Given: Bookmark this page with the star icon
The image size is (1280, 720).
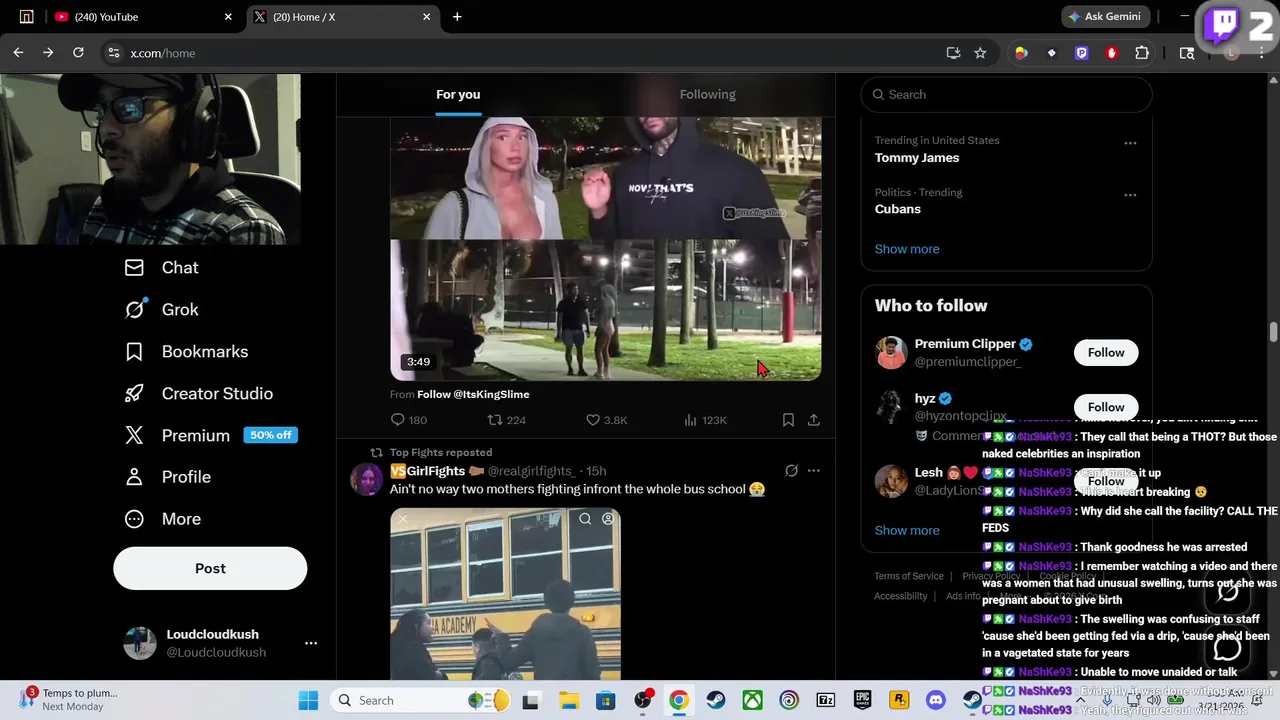Looking at the screenshot, I should point(980,53).
